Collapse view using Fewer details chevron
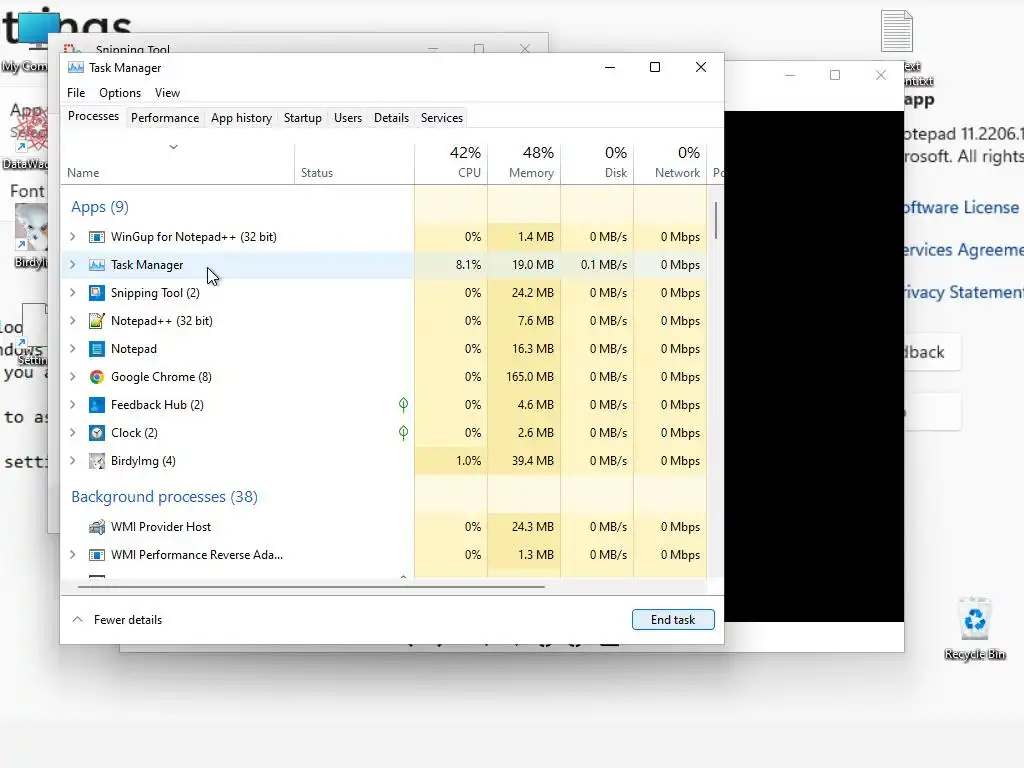The height and width of the screenshot is (768, 1024). coord(77,620)
